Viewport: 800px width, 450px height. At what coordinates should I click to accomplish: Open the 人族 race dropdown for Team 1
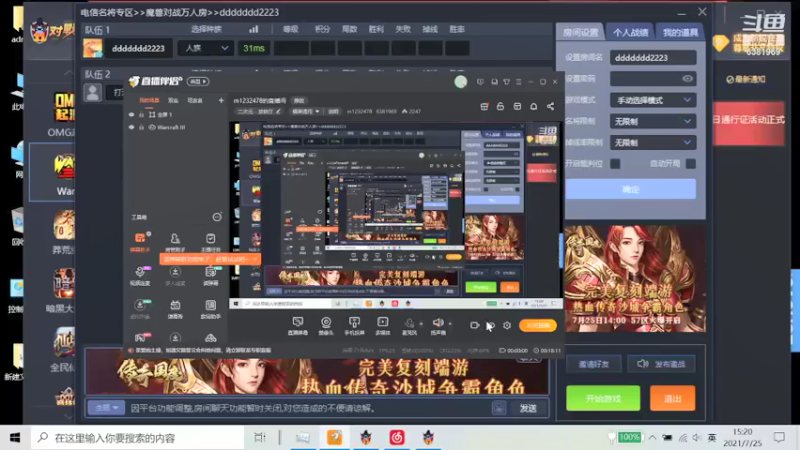(206, 48)
